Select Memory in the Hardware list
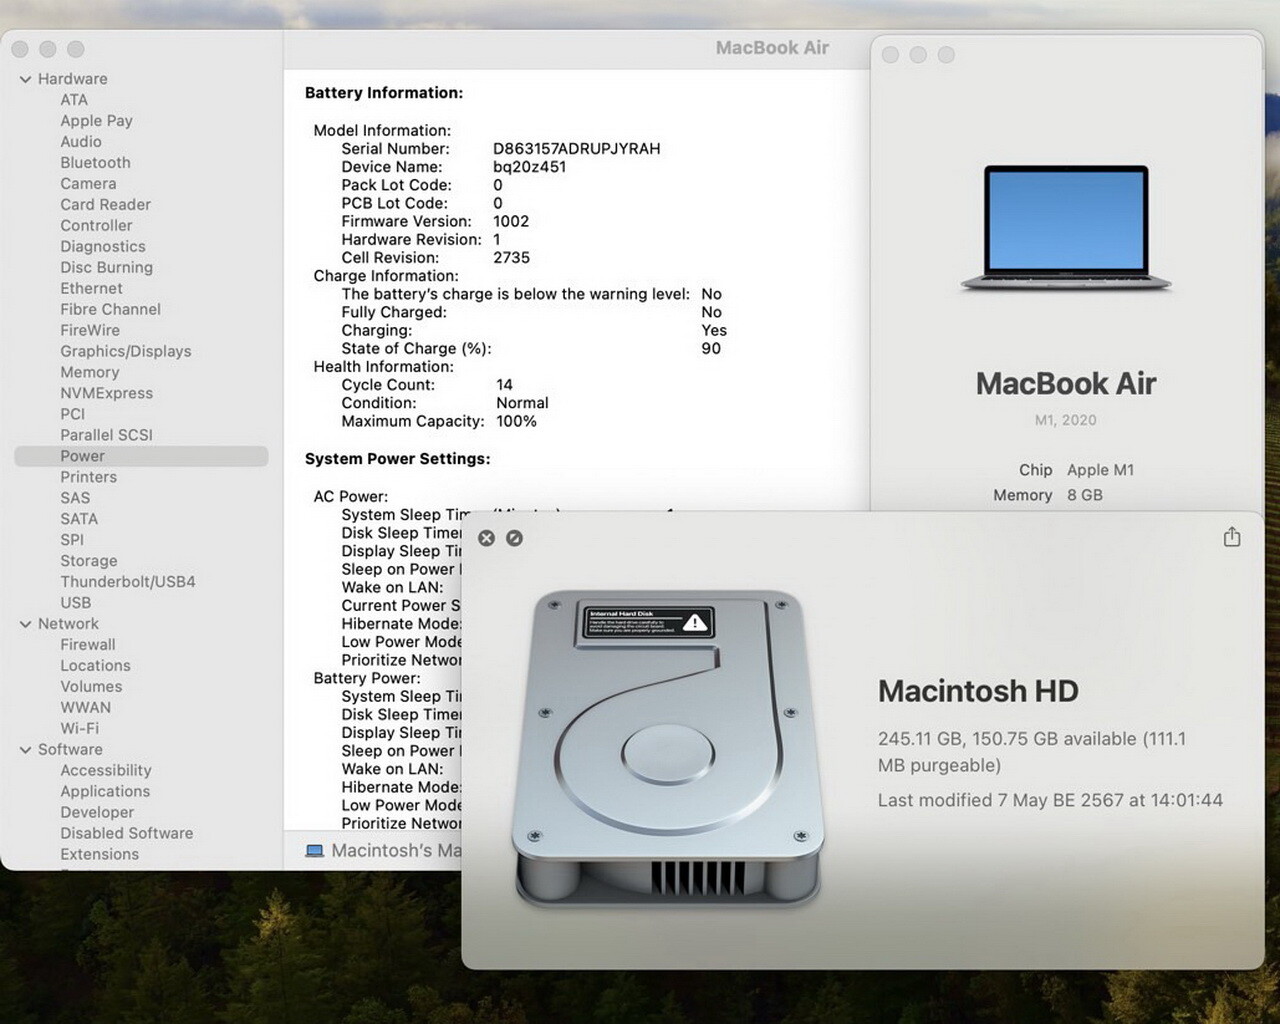1280x1024 pixels. pyautogui.click(x=89, y=373)
